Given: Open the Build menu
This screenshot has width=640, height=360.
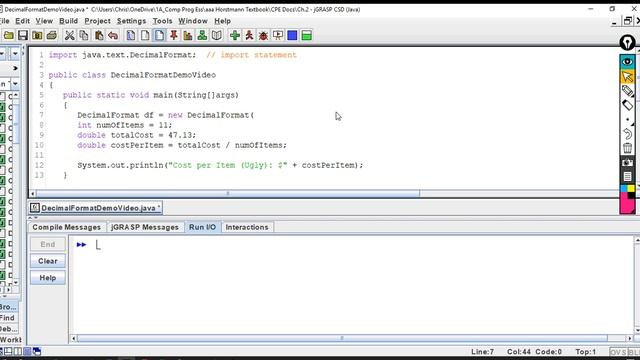Looking at the screenshot, I should click(x=69, y=21).
